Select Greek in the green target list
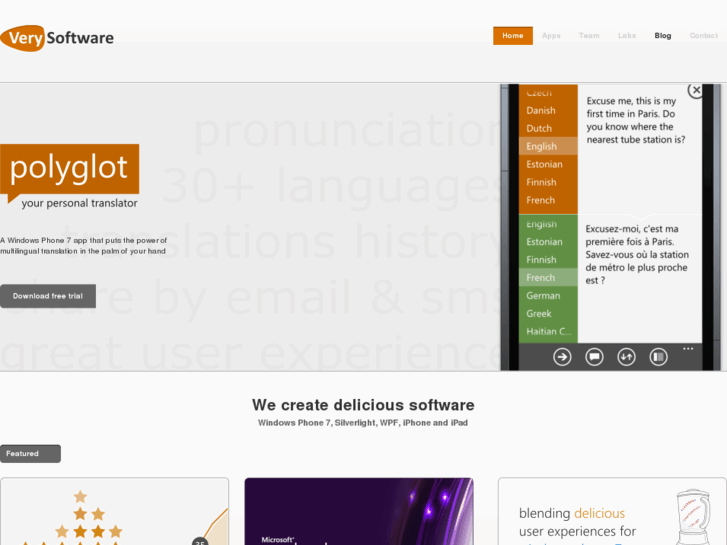This screenshot has width=727, height=545. coord(548,314)
